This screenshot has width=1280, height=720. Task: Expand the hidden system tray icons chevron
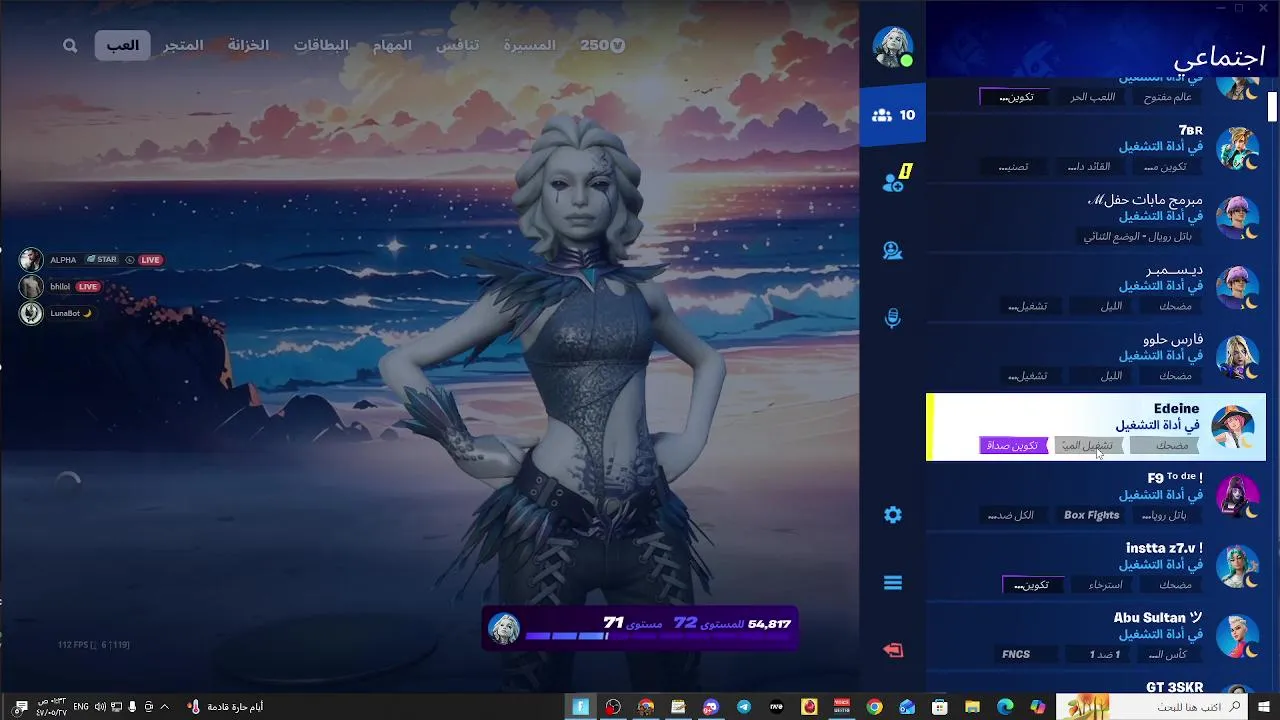[x=165, y=707]
